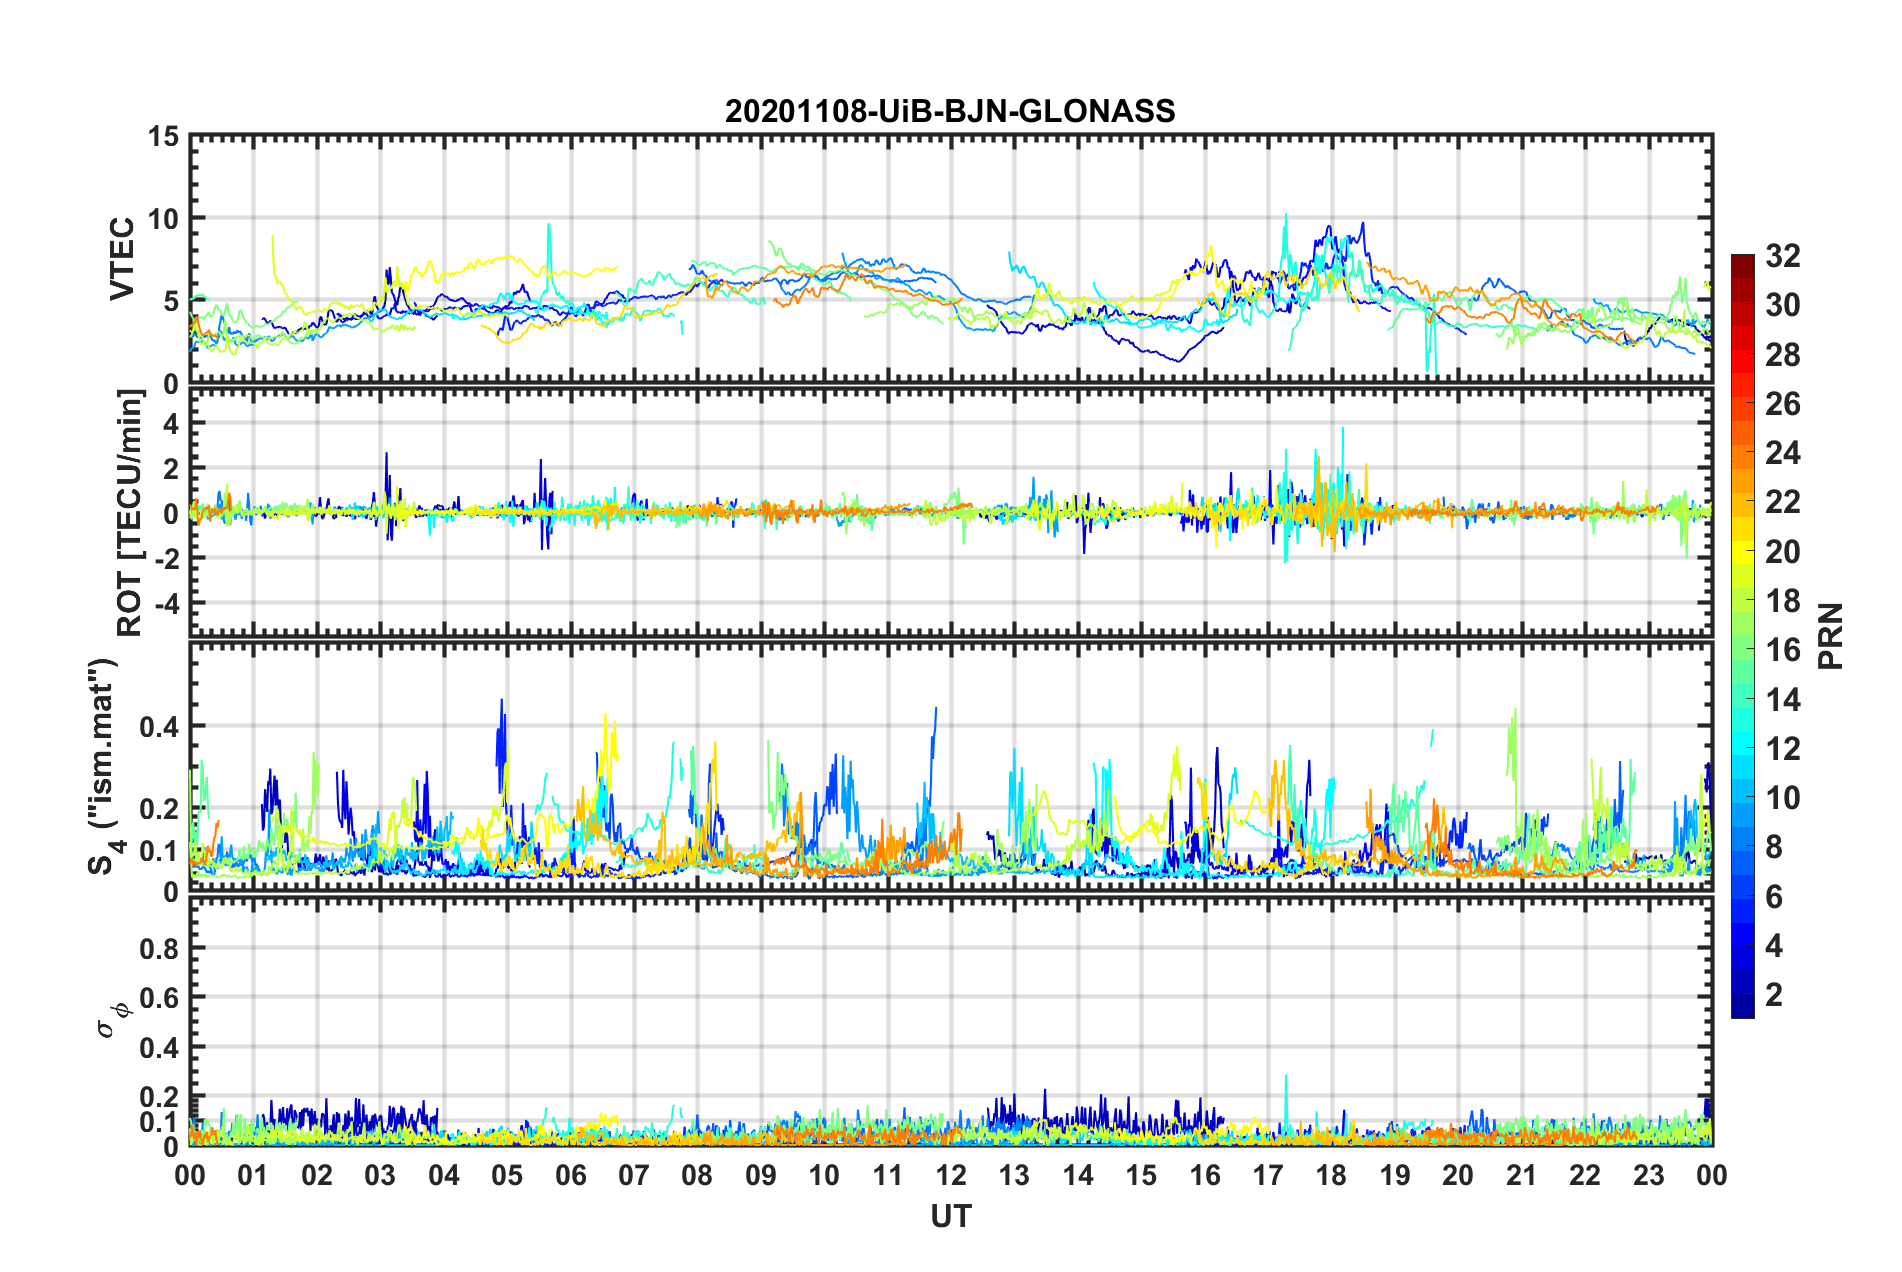Click inside the VTEC plot panel
This screenshot has width=1902, height=1272.
pyautogui.click(x=951, y=260)
